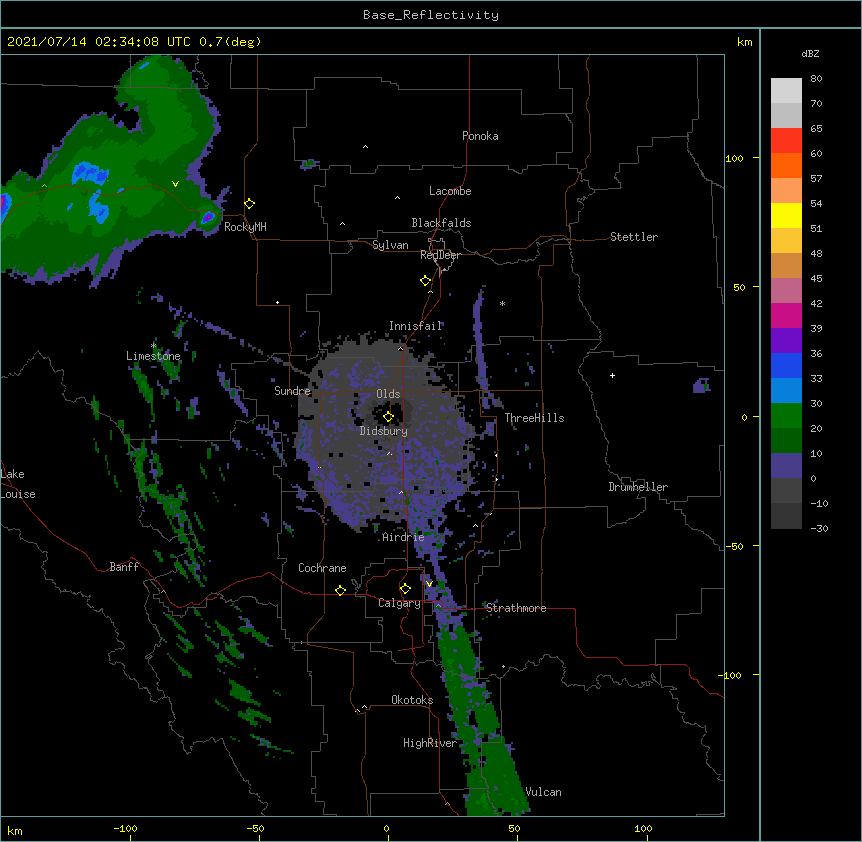Click the km unit label at top right
This screenshot has height=842, width=862.
coord(745,42)
